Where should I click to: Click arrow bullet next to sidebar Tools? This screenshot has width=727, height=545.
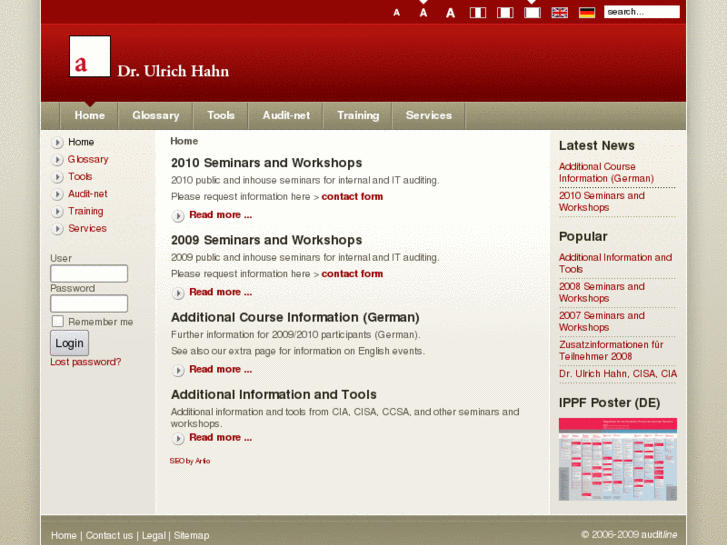tap(57, 177)
